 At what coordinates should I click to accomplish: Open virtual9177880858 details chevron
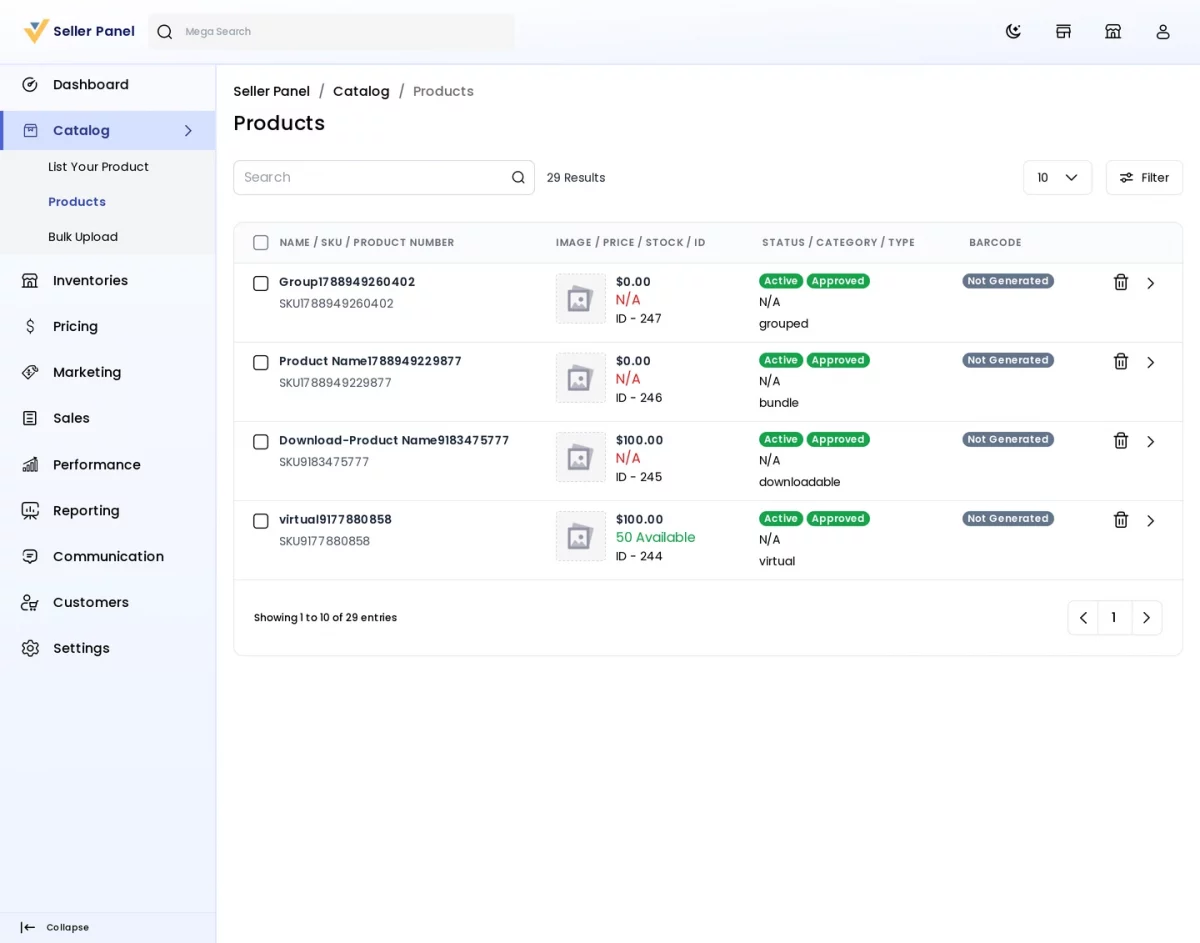tap(1151, 521)
